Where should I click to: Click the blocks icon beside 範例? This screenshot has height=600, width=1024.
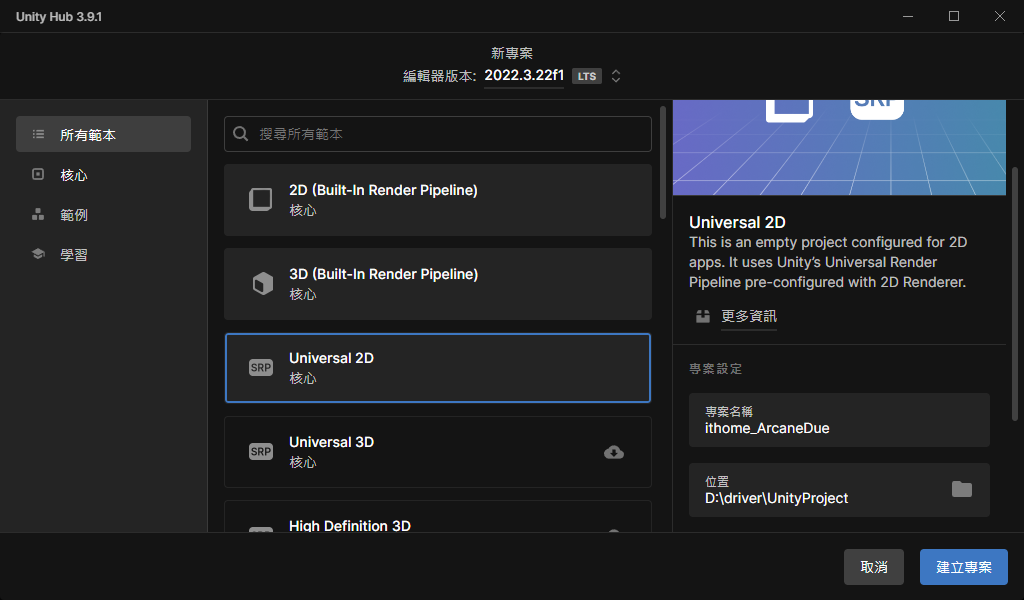coord(39,214)
